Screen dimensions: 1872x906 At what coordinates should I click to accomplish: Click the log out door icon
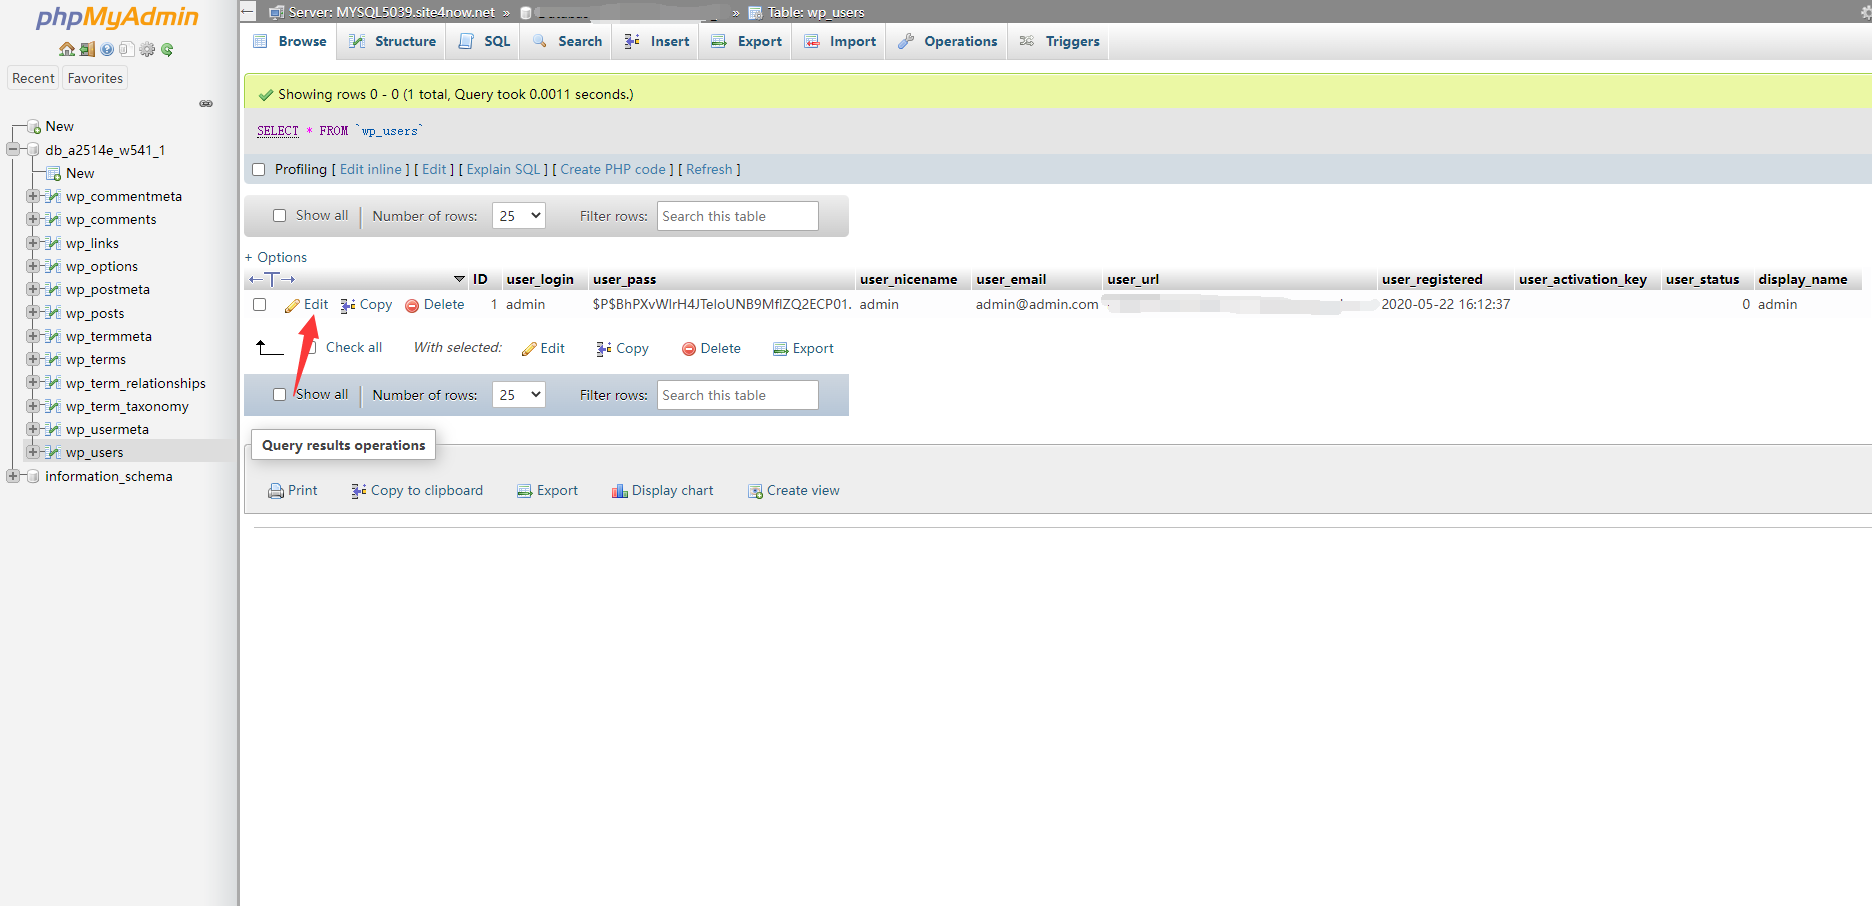[87, 49]
